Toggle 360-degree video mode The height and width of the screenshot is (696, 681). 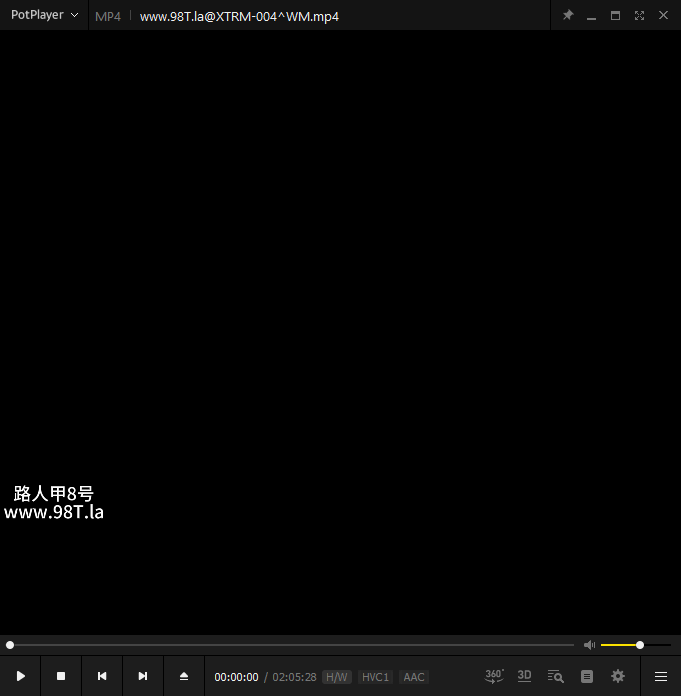tap(494, 676)
